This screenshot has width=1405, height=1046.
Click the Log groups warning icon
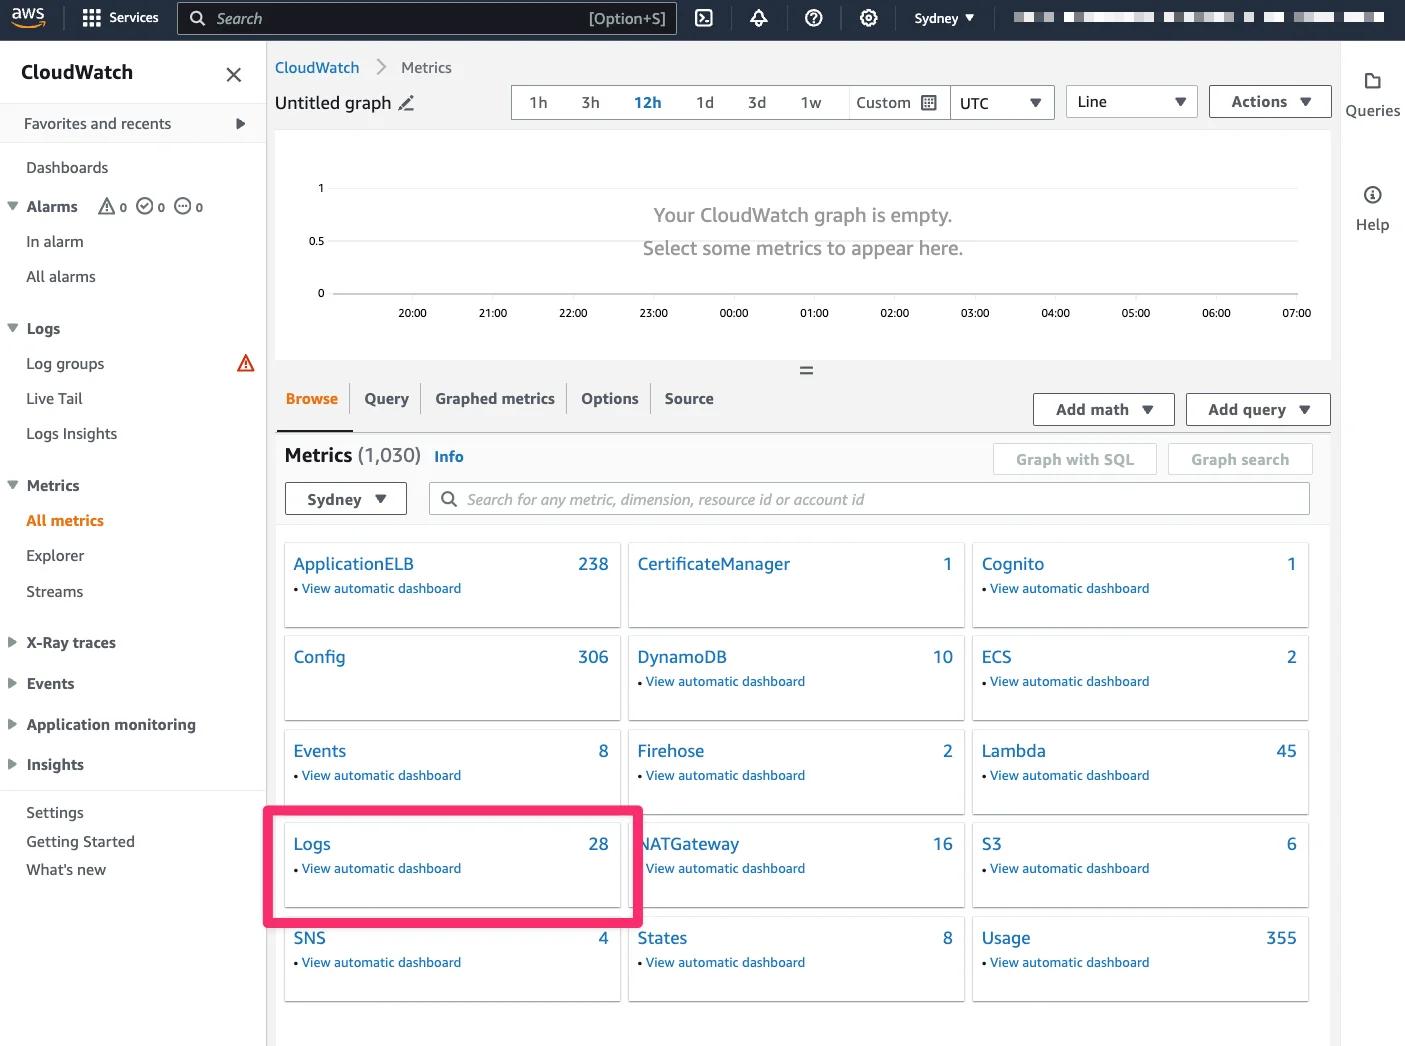coord(245,363)
